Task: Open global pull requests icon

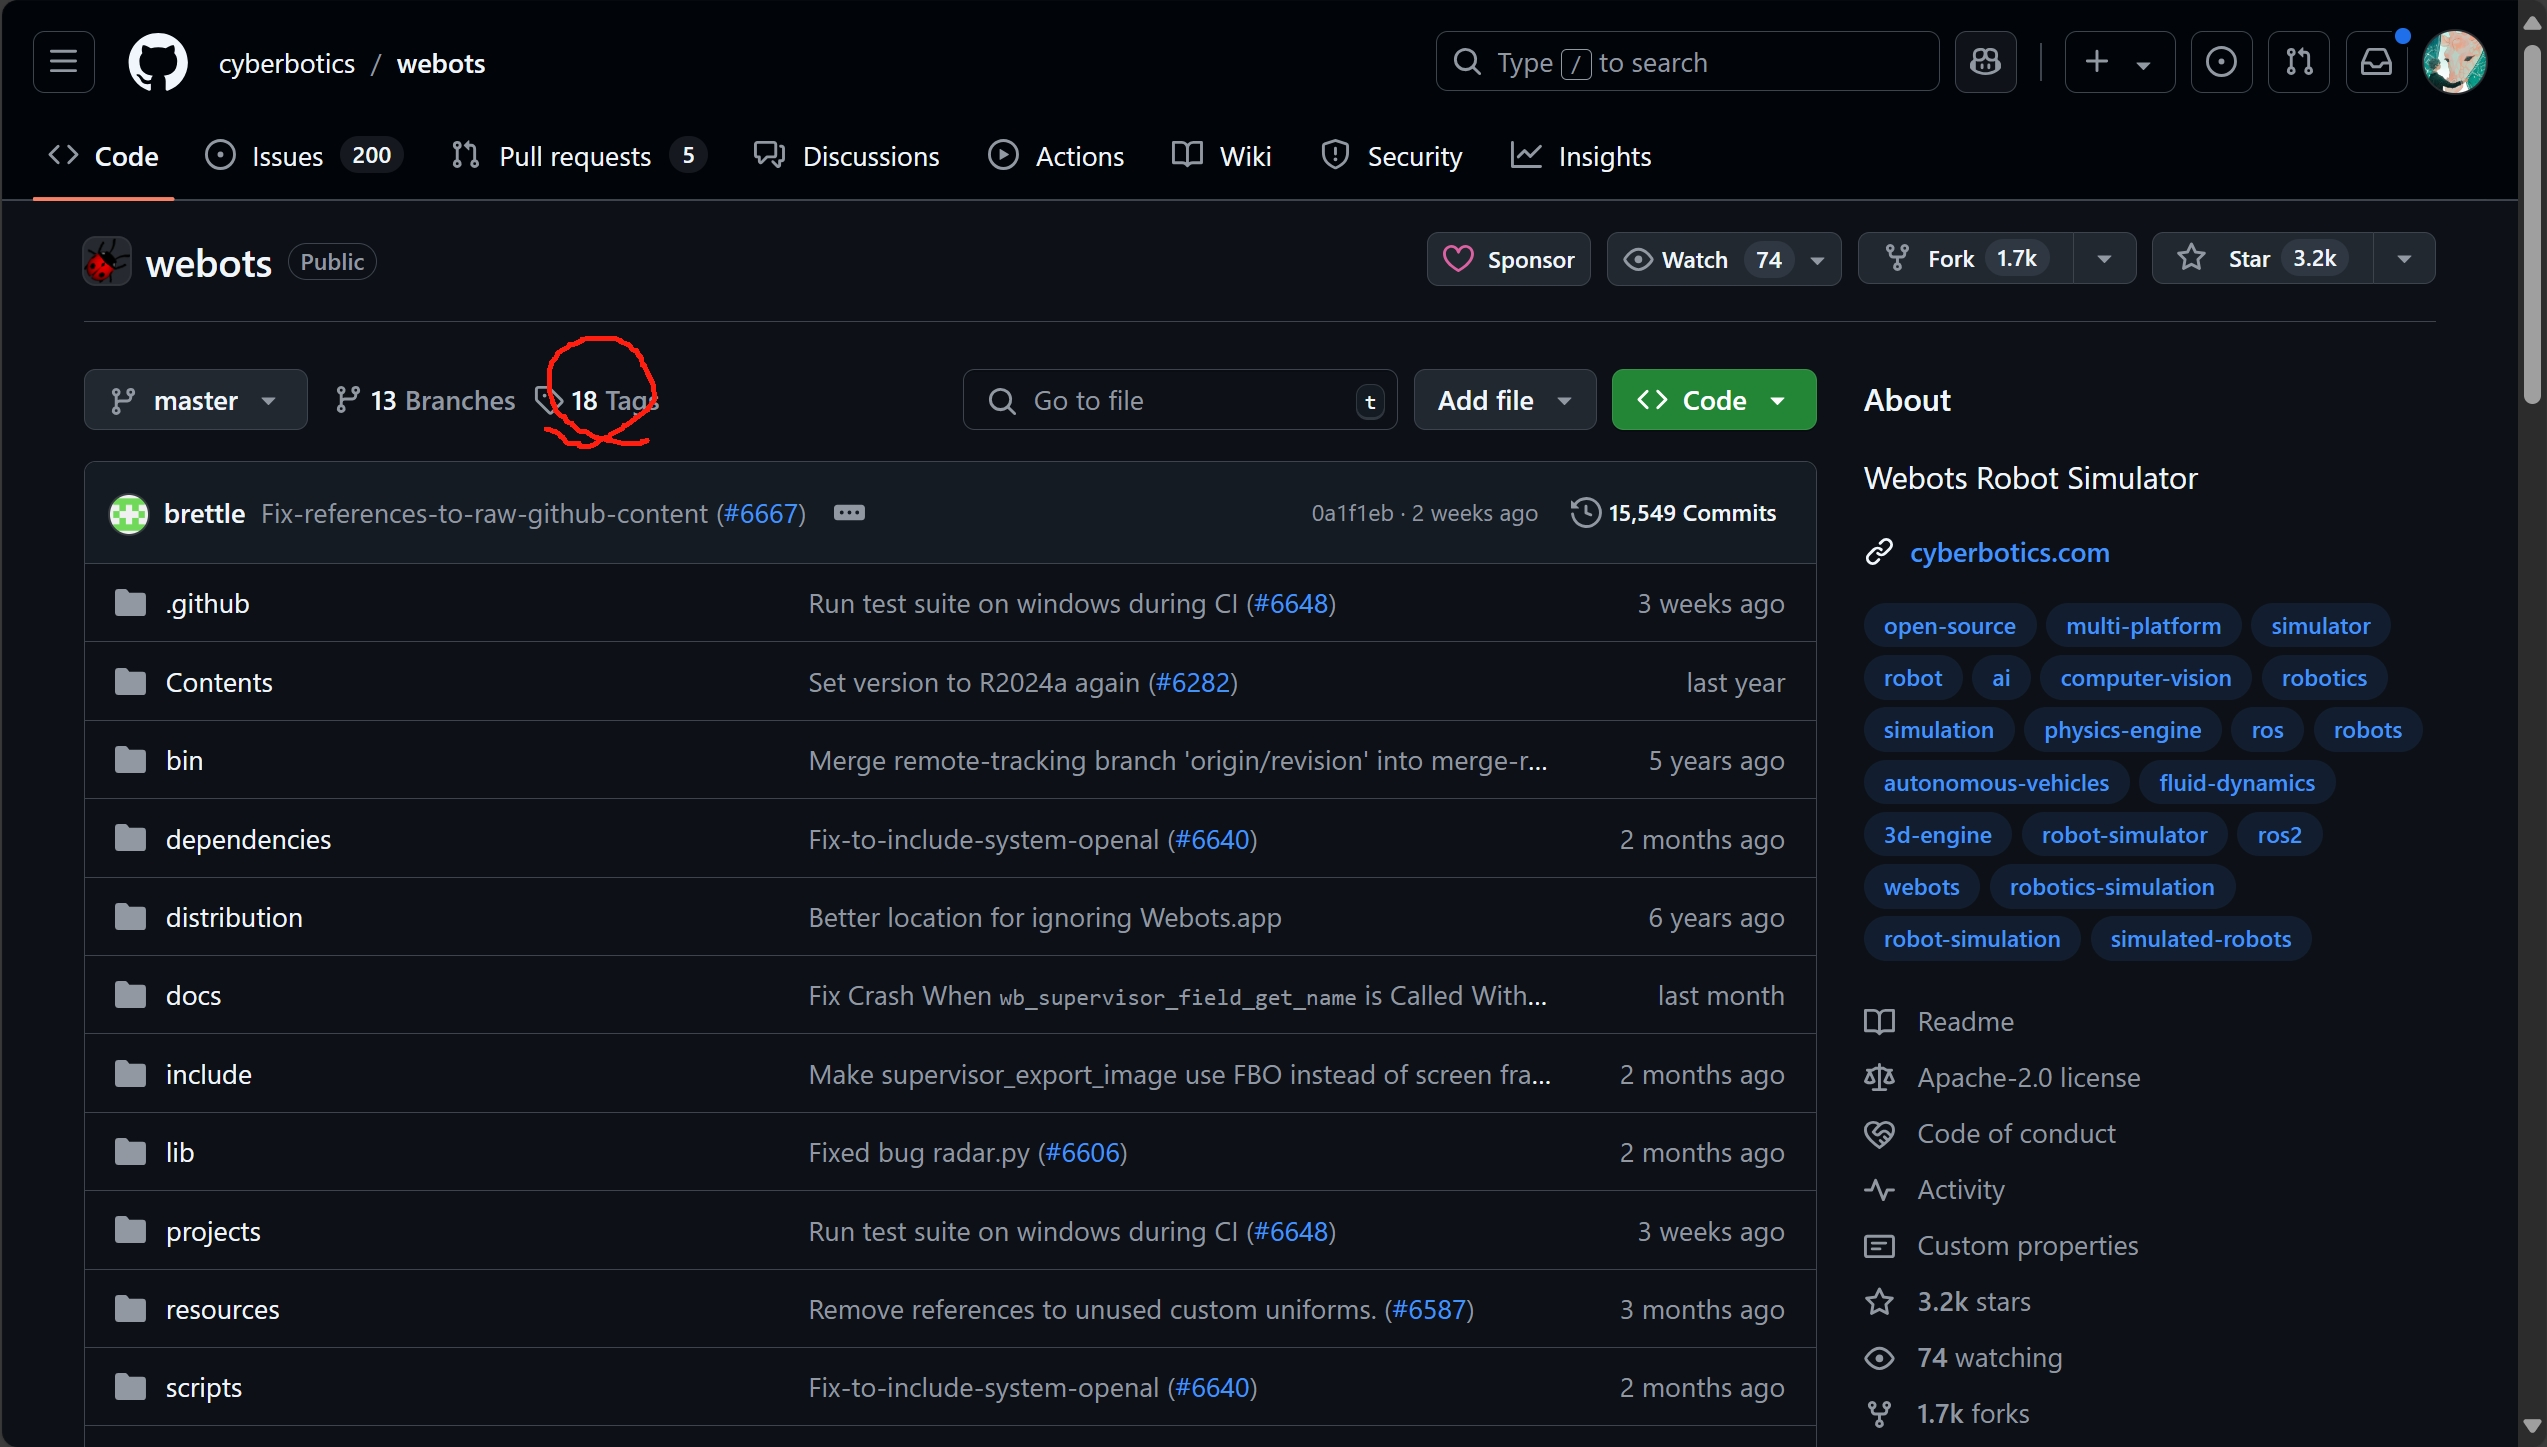Action: (2298, 62)
